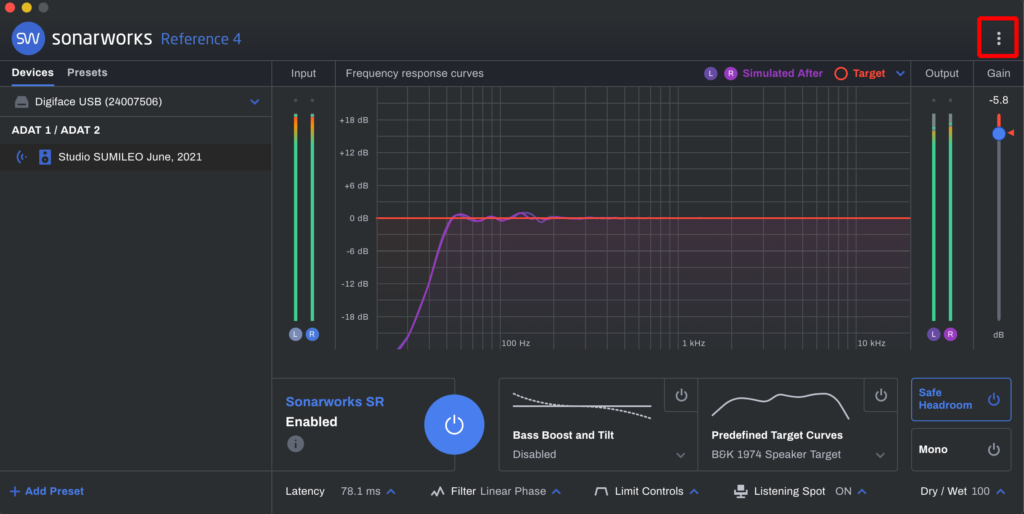Click the Sonarworks SW logo
The width and height of the screenshot is (1024, 514).
click(28, 39)
